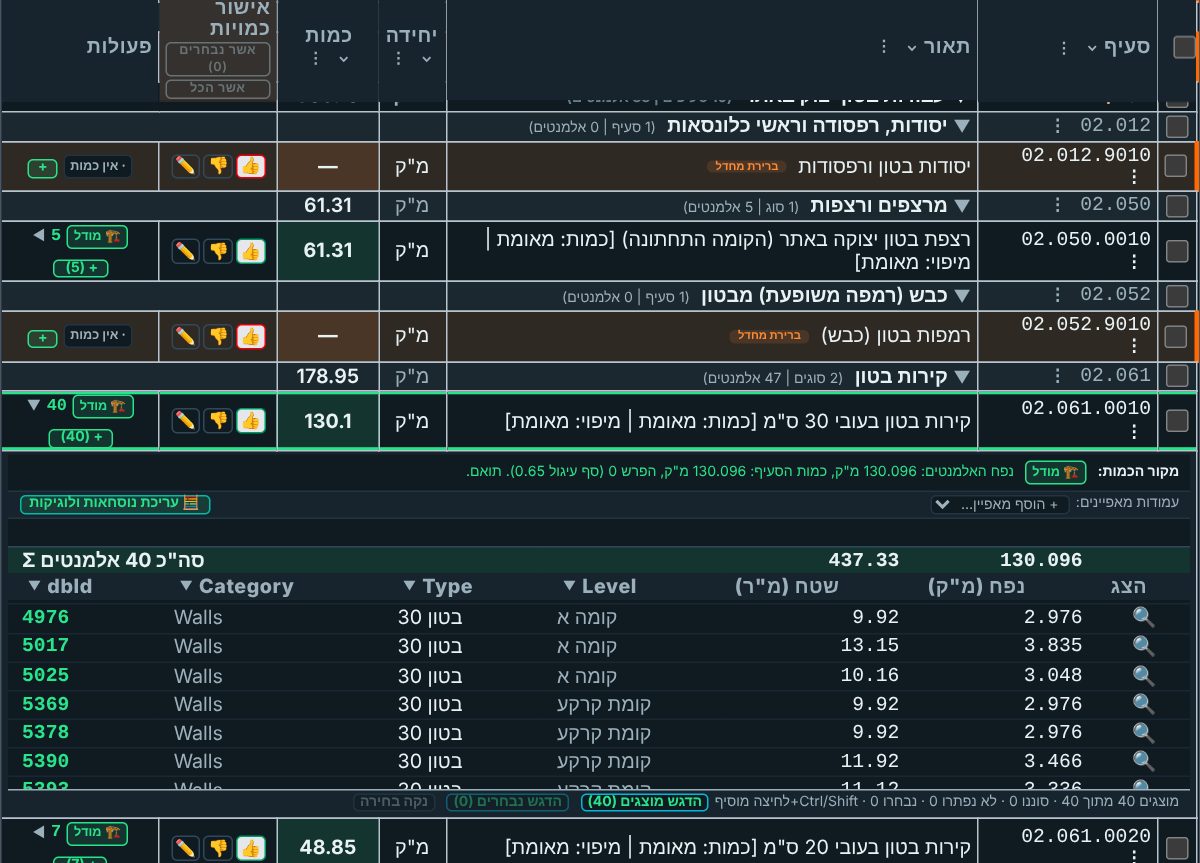Select row 02.050.0010 with its checkbox
1200x863 pixels.
tap(1176, 251)
